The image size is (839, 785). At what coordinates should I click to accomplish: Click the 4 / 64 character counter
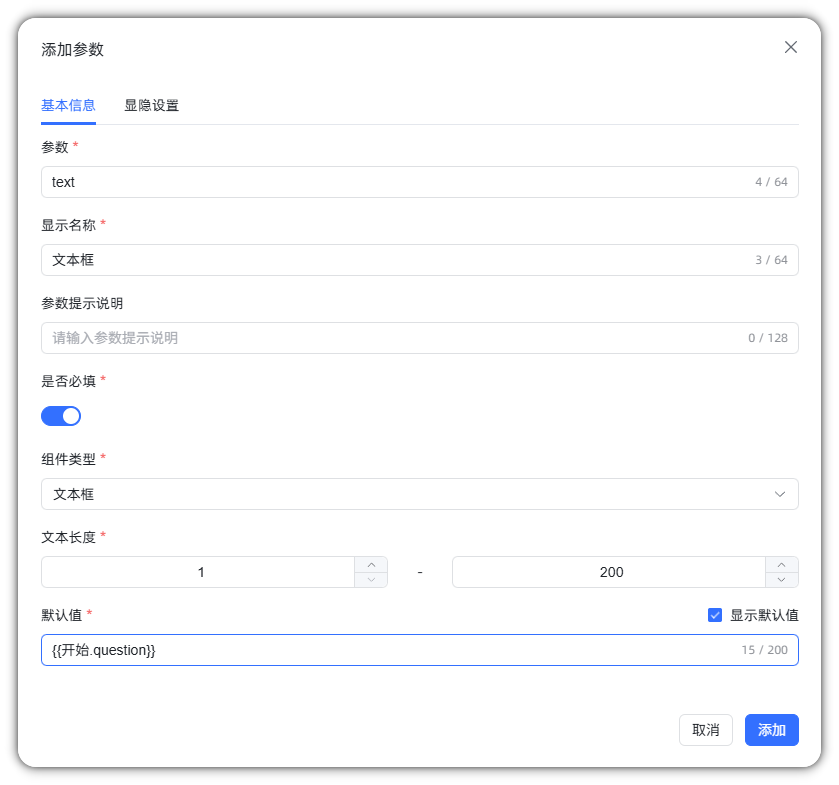click(771, 182)
